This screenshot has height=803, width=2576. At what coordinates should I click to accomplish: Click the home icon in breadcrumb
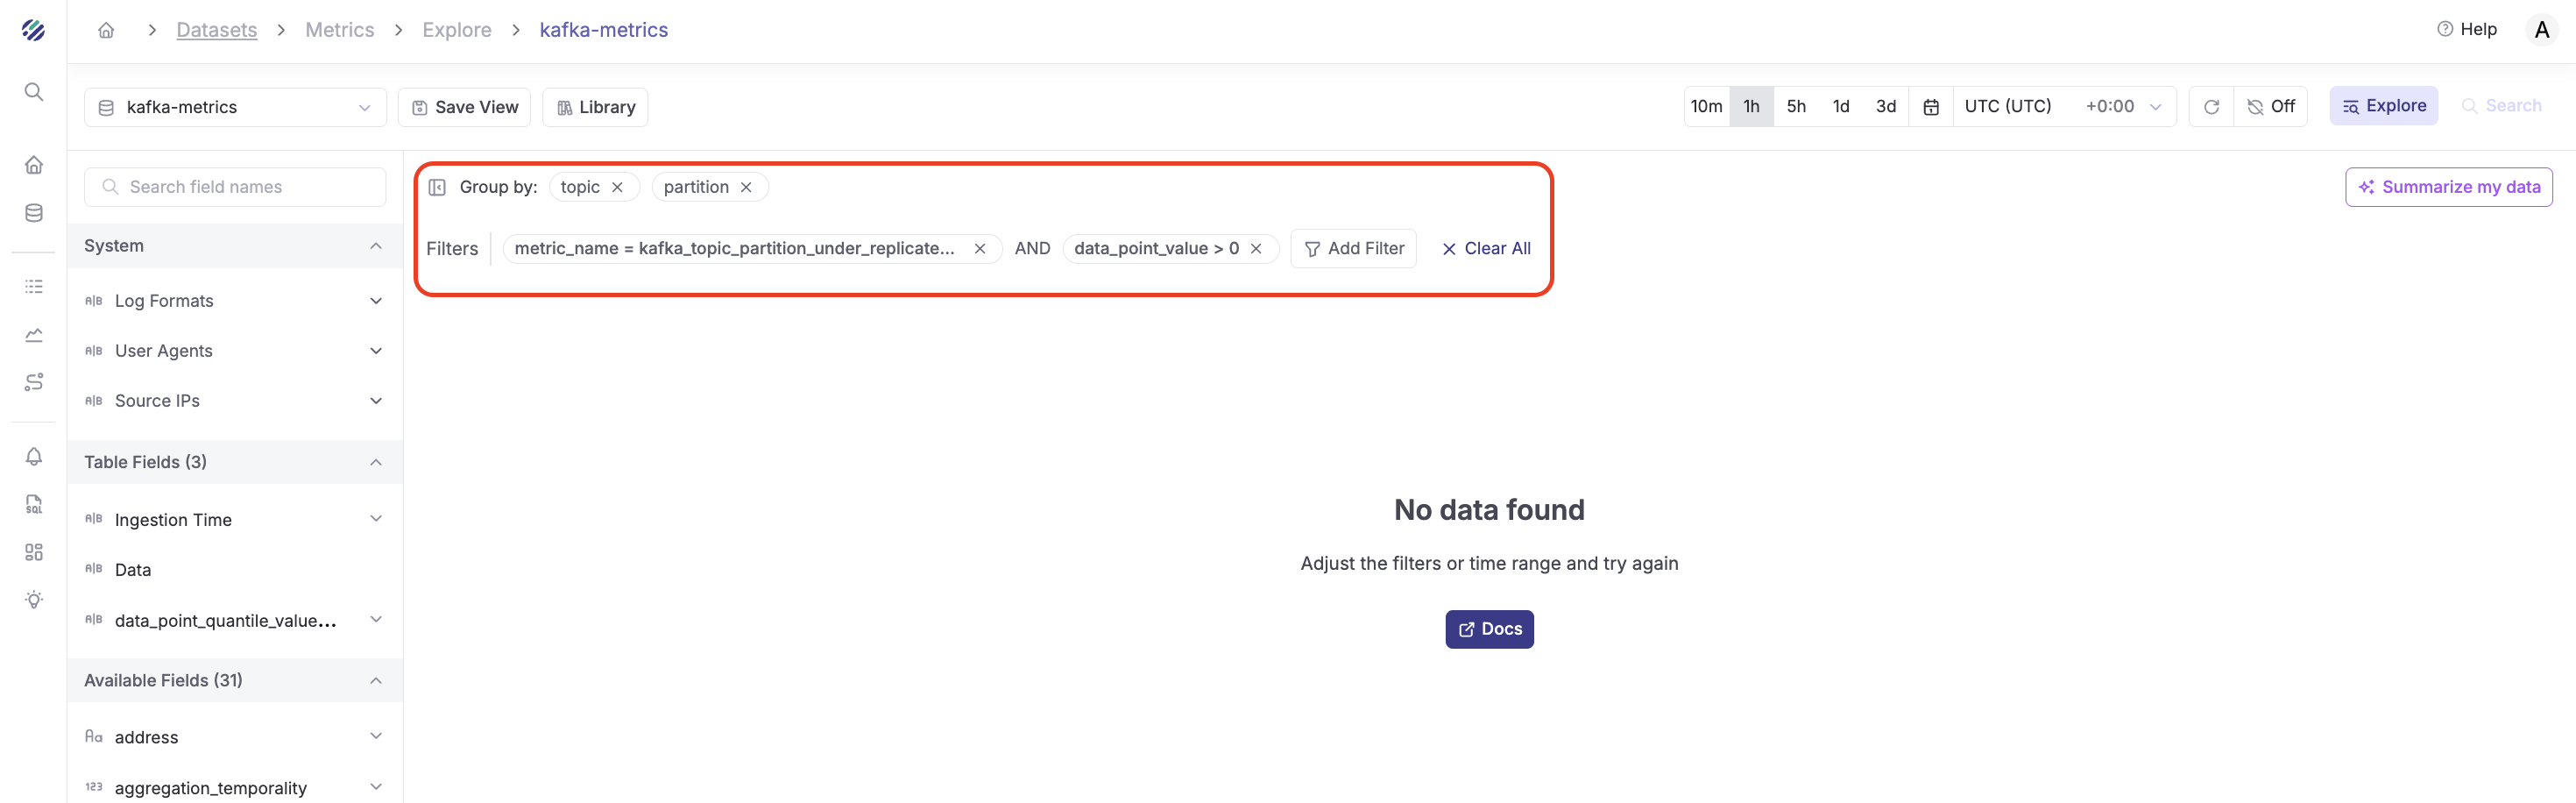coord(106,30)
